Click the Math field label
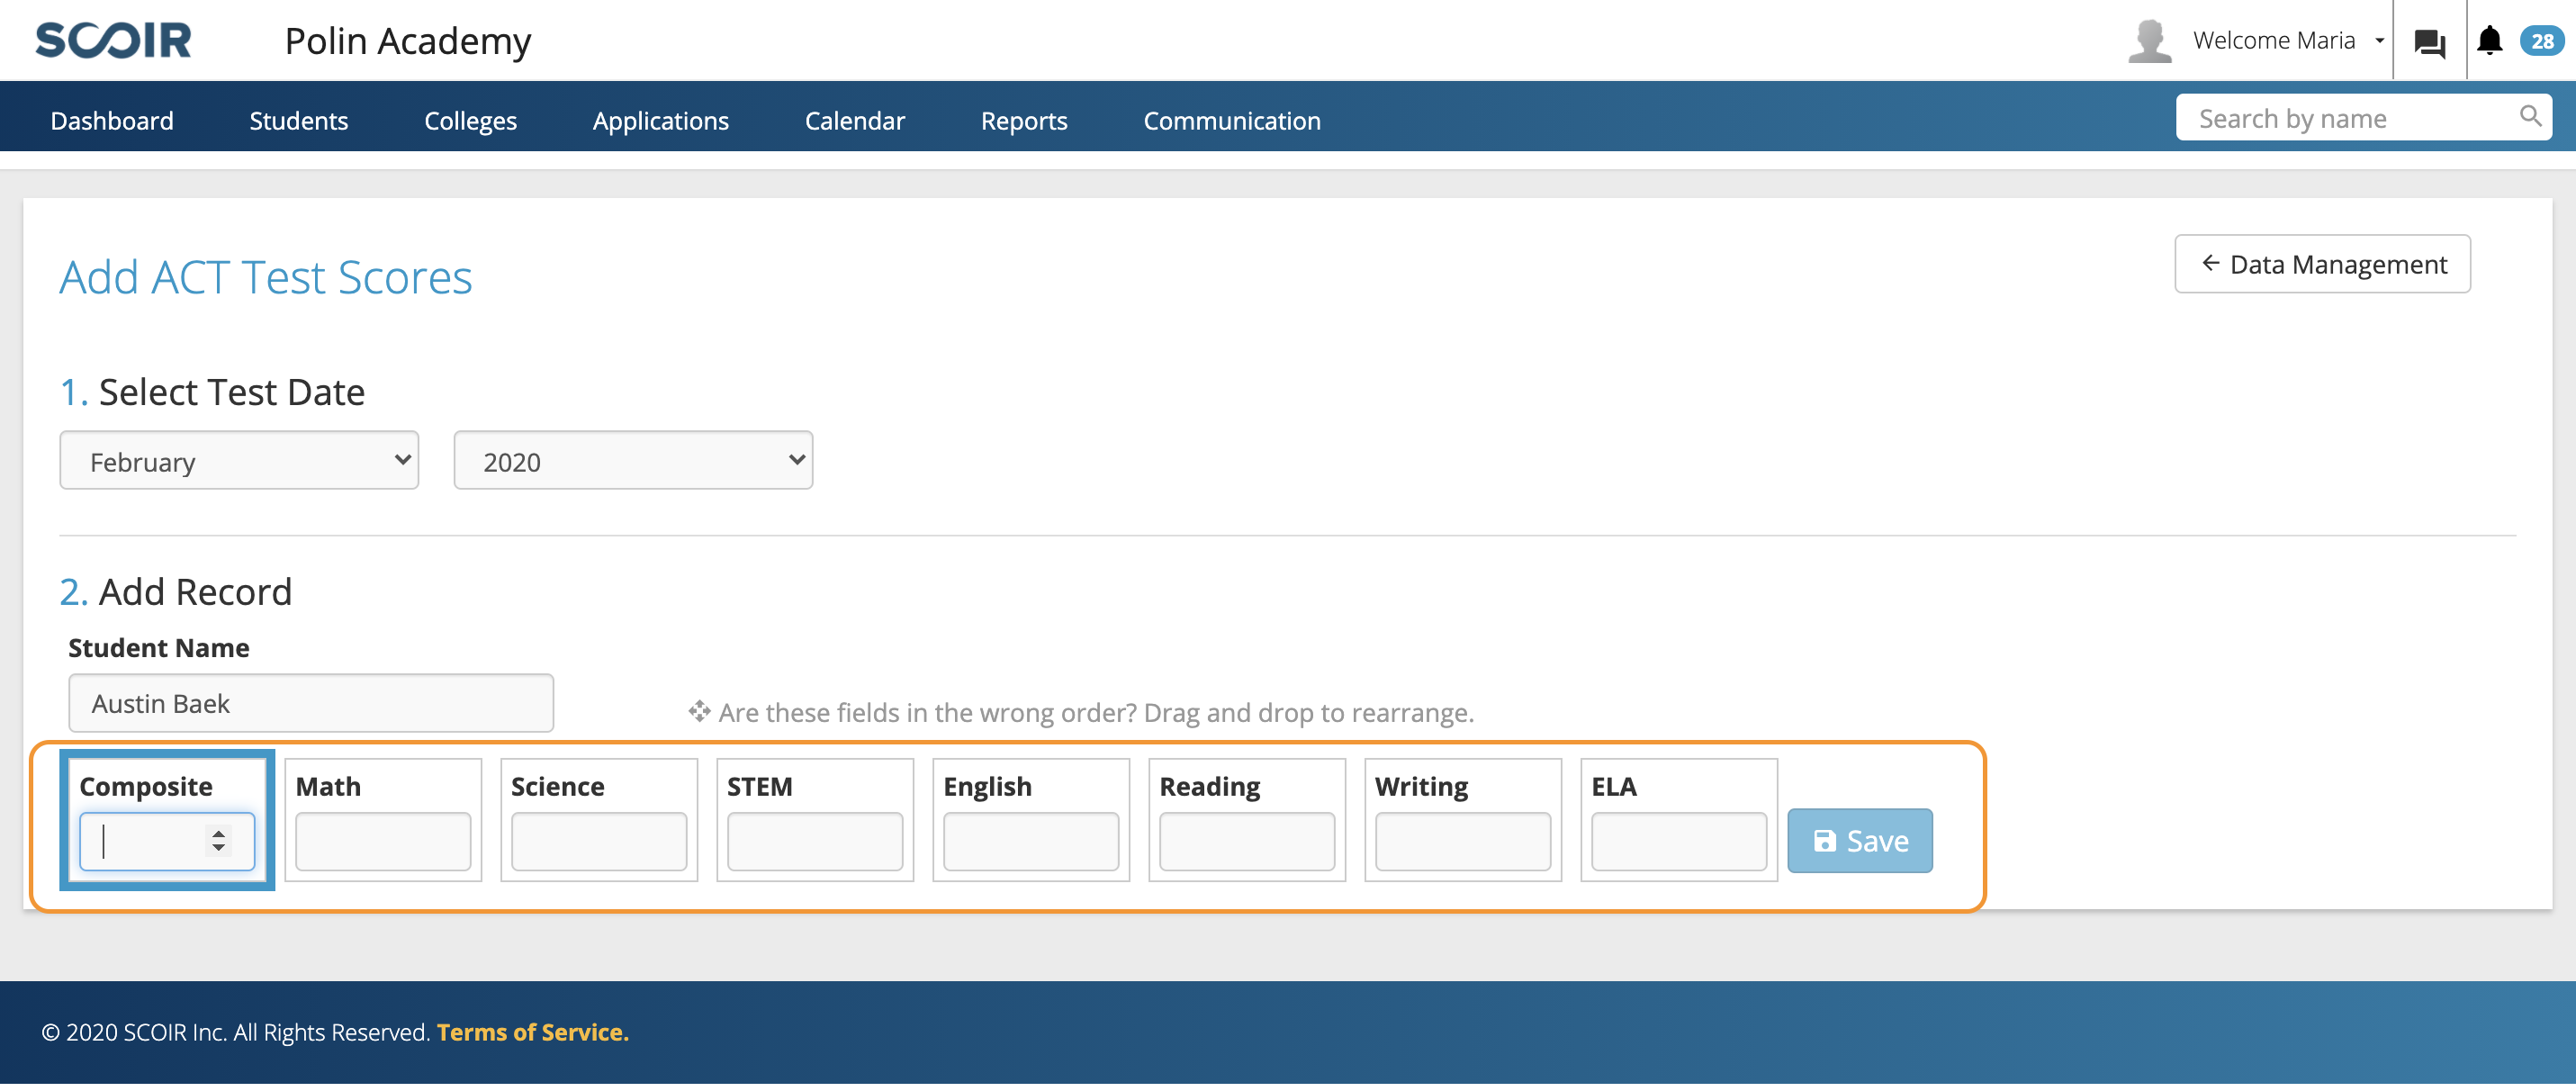 [x=328, y=787]
